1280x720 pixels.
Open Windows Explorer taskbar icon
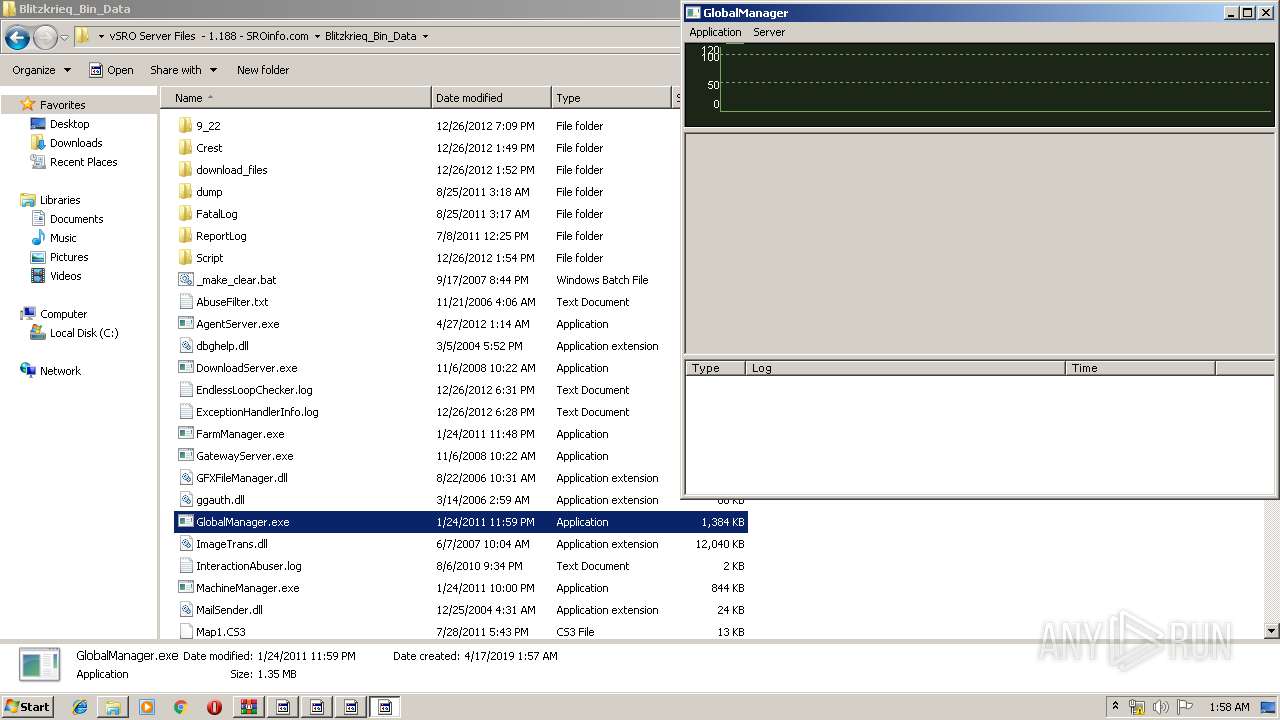(x=113, y=706)
